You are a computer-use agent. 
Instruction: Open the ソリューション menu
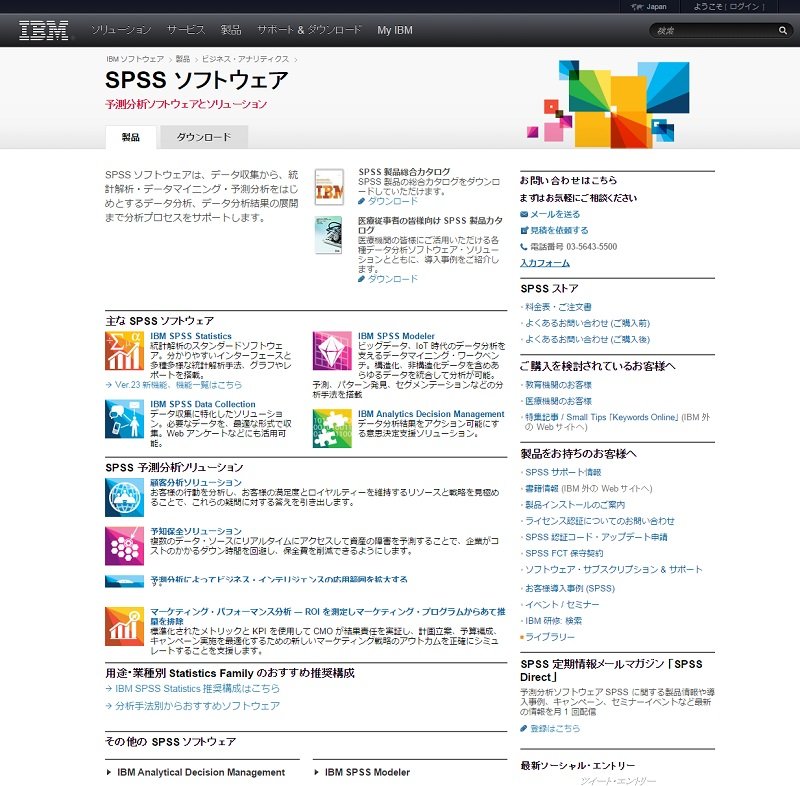click(x=121, y=30)
